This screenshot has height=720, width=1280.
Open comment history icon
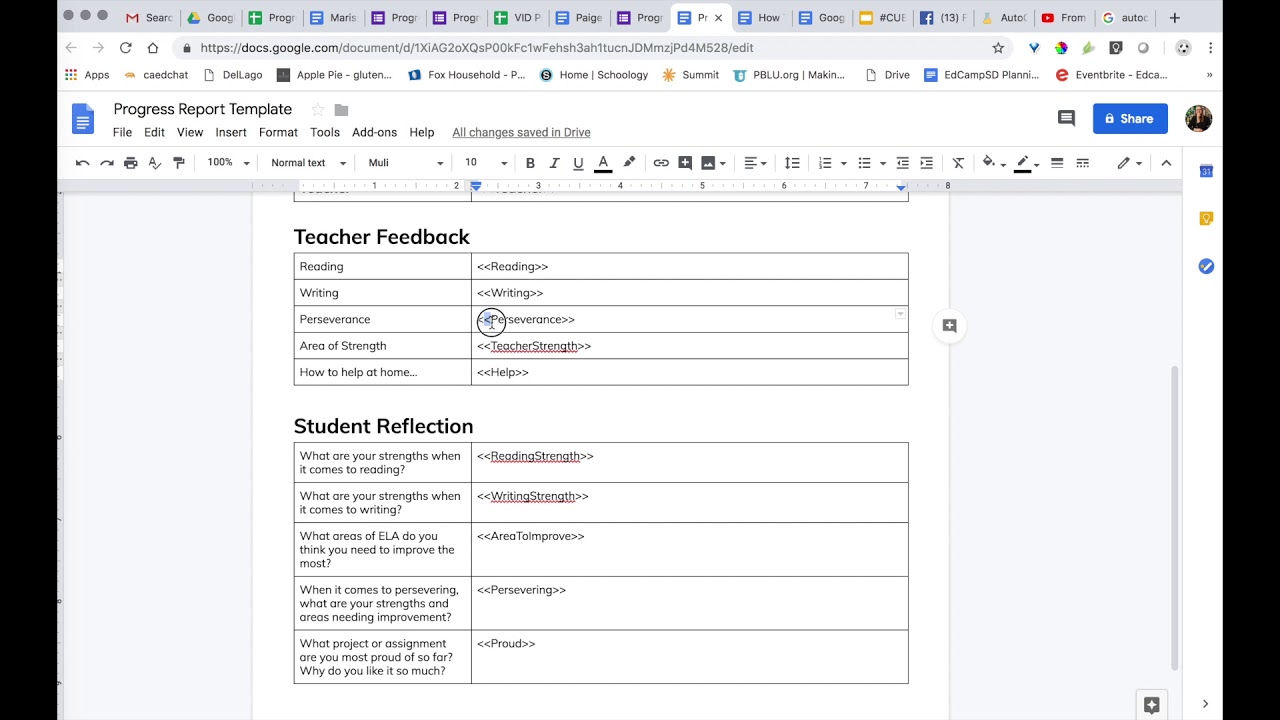[x=1066, y=118]
